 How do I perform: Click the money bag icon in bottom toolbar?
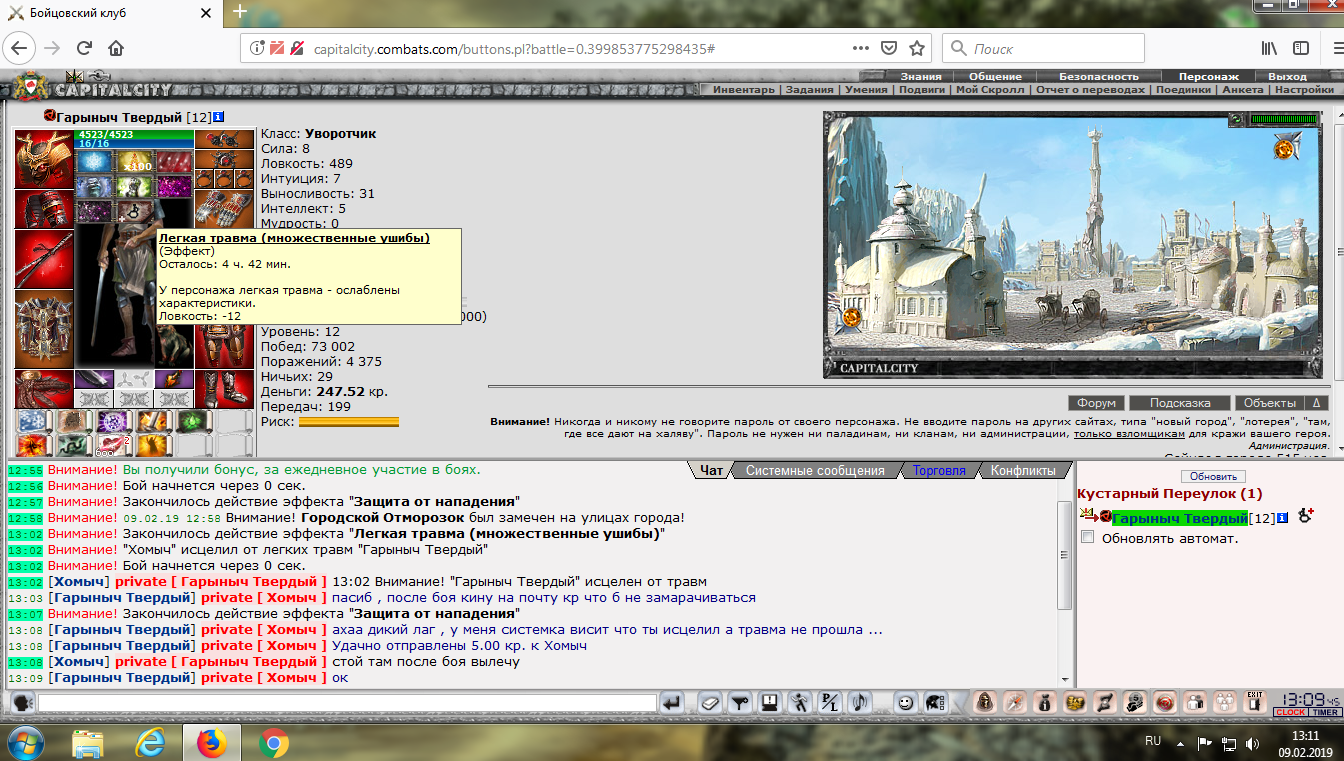point(1044,702)
